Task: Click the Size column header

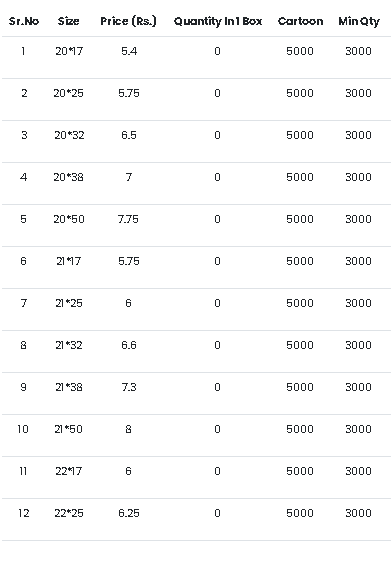Action: click(69, 21)
